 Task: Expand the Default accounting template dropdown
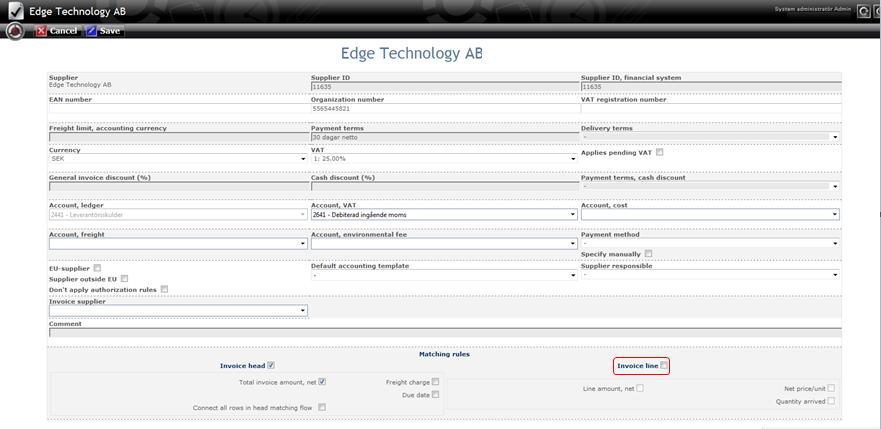click(444, 276)
